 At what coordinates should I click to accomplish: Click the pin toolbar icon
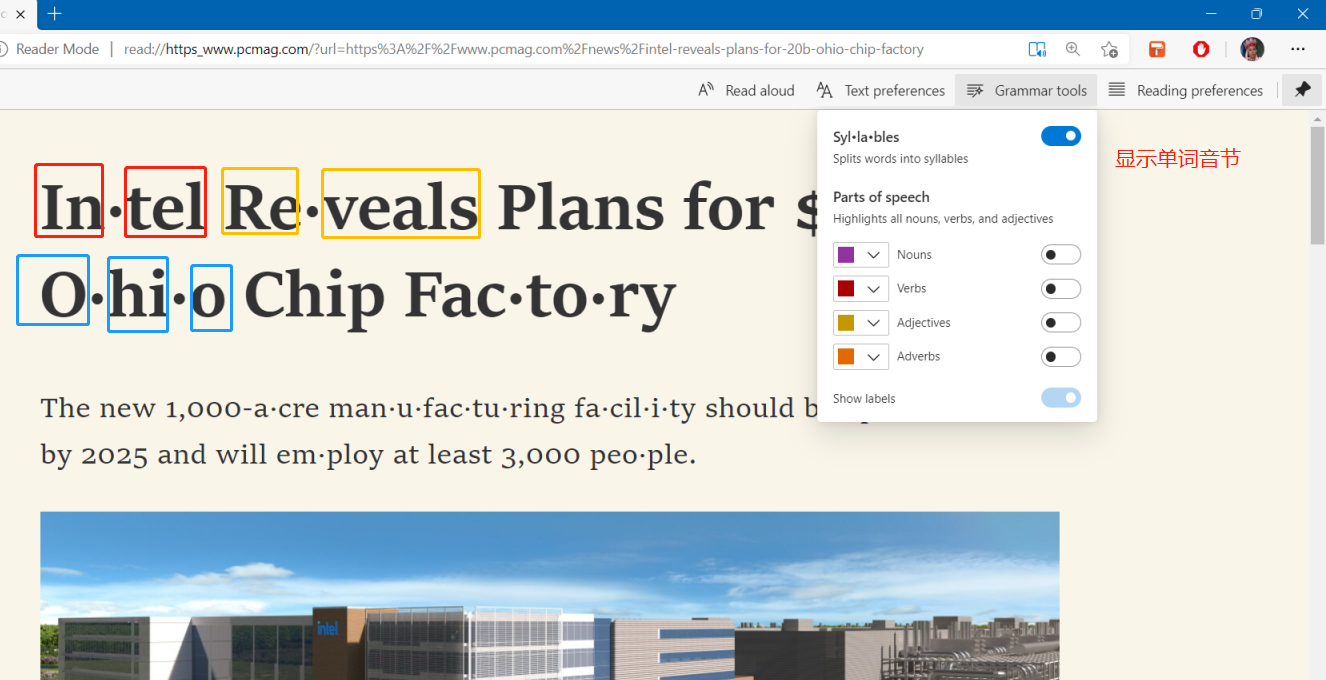(1302, 90)
